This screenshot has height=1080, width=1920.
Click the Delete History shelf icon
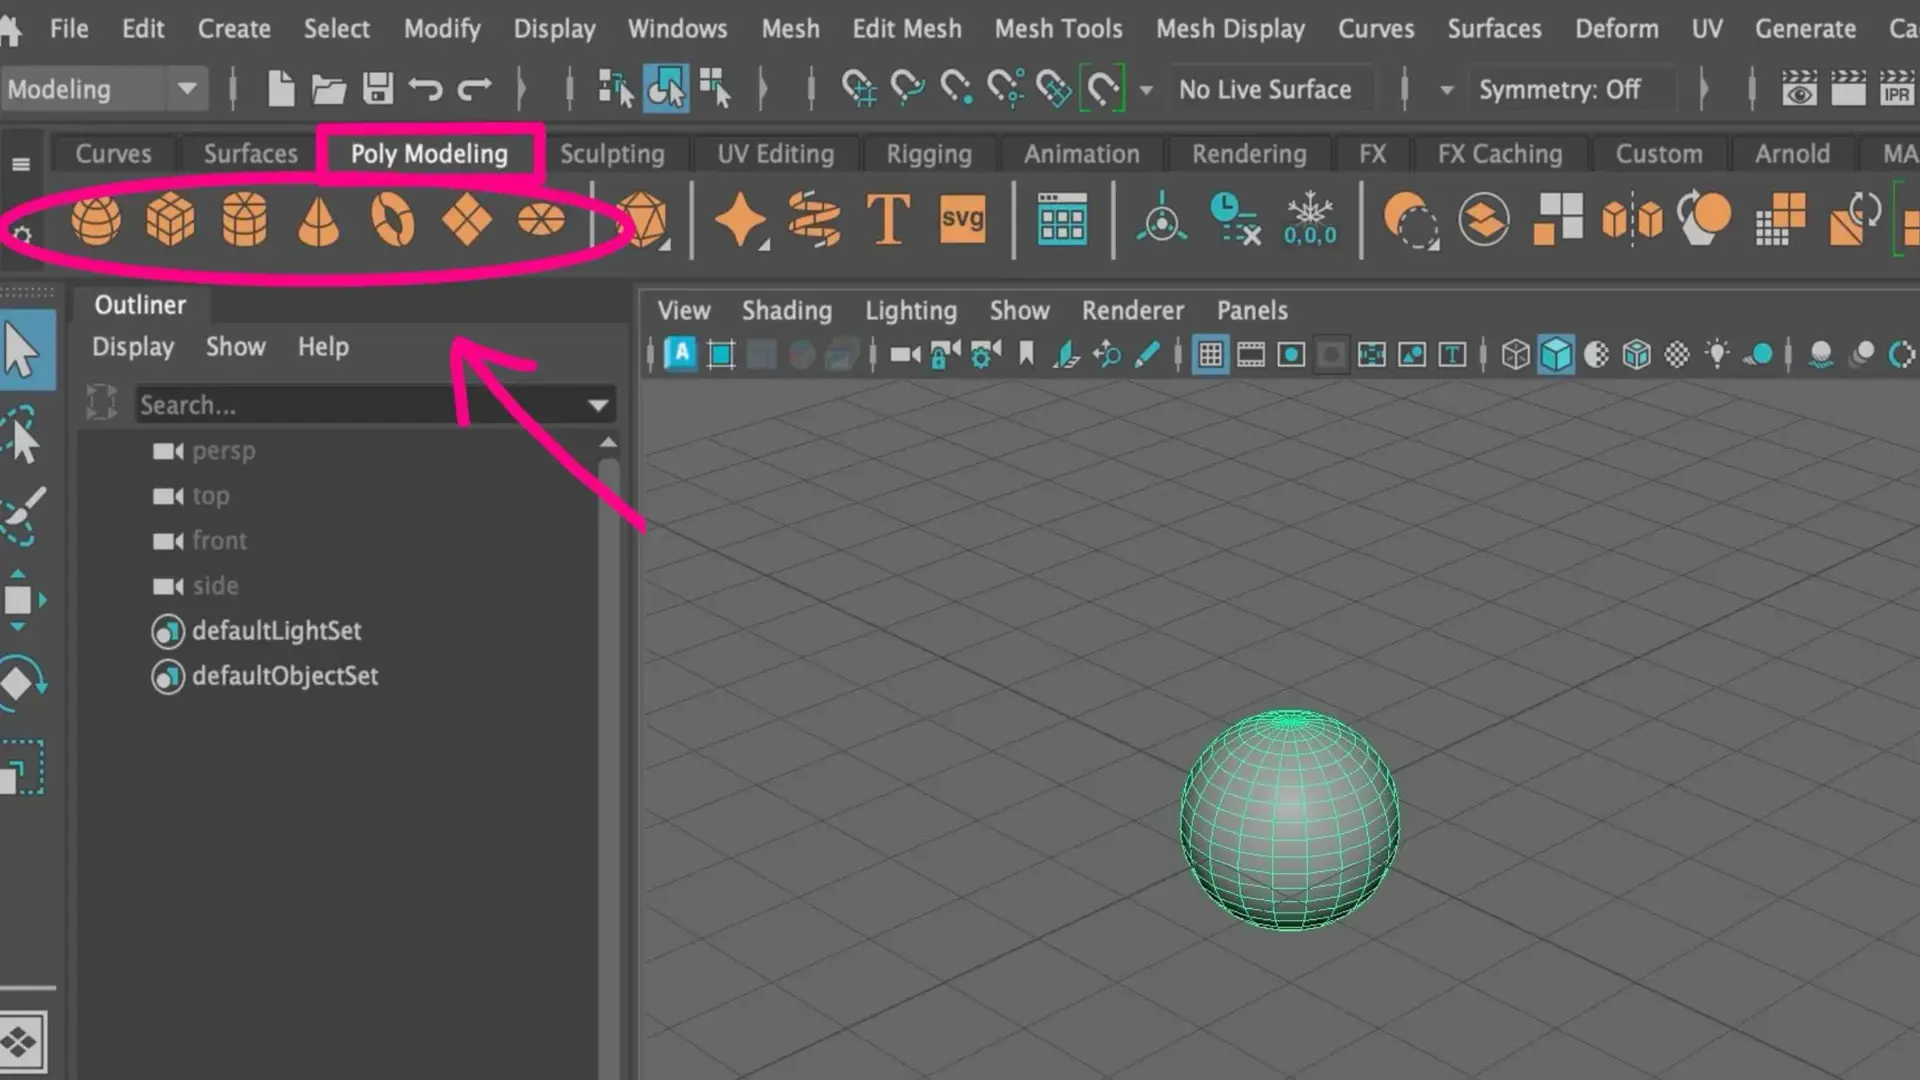point(1236,219)
